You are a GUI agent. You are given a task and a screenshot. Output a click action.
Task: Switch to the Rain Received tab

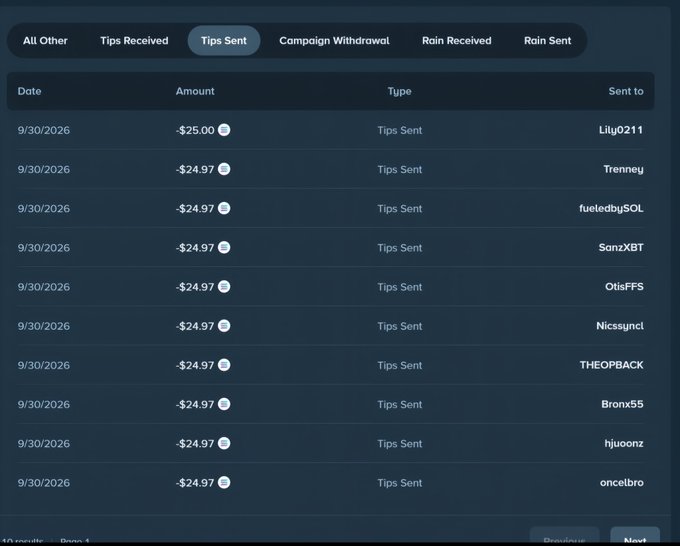457,41
